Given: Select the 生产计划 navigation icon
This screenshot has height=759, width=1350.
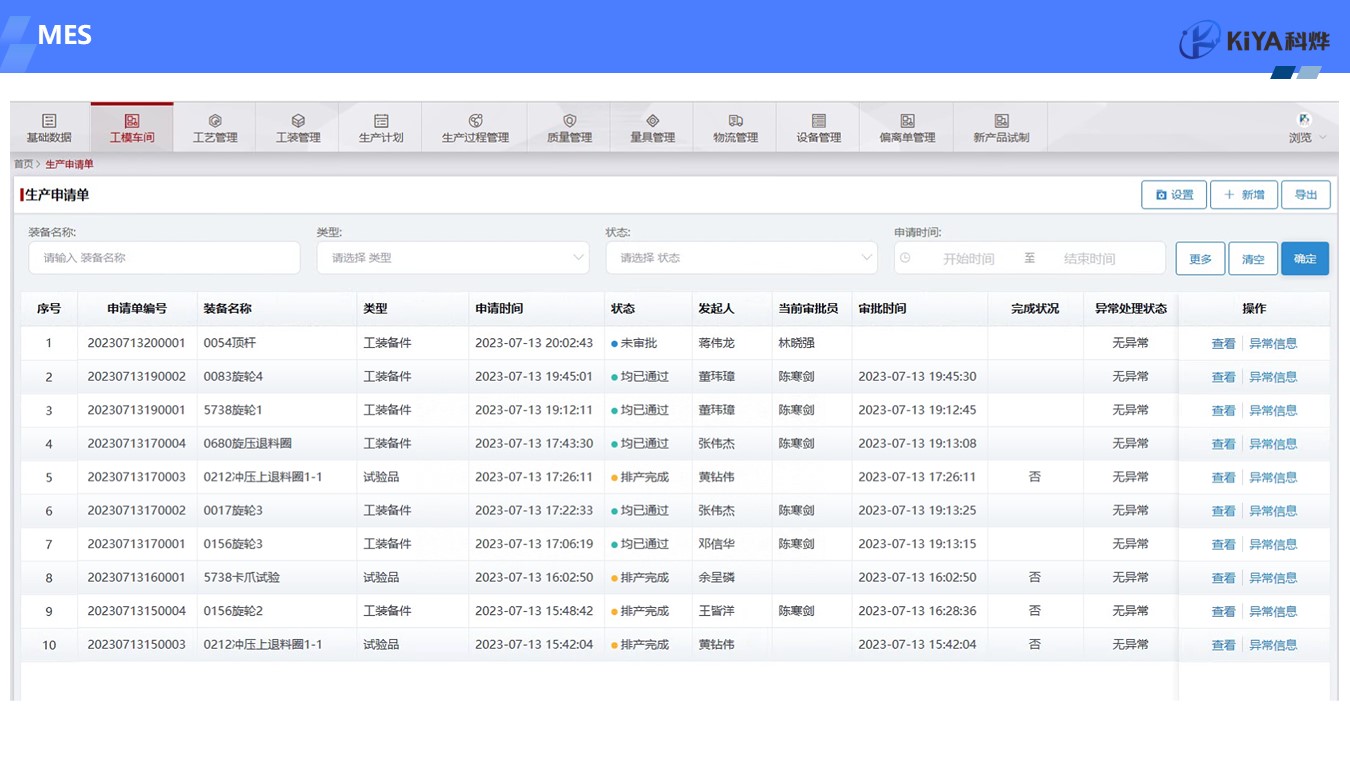Looking at the screenshot, I should point(381,121).
